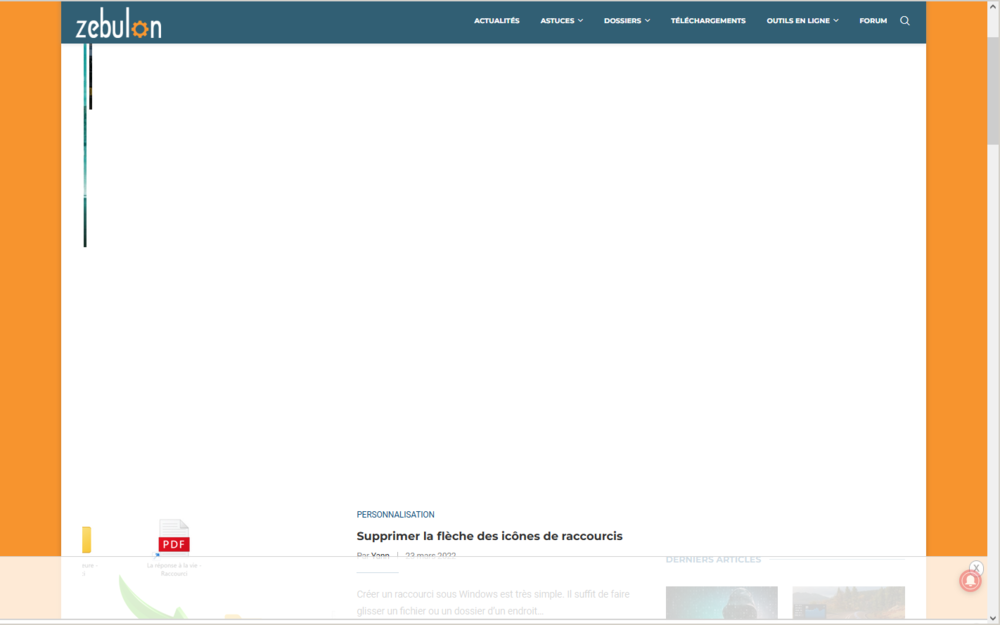Click the article title about removing shortcut arrows
The width and height of the screenshot is (1000, 625).
(490, 536)
